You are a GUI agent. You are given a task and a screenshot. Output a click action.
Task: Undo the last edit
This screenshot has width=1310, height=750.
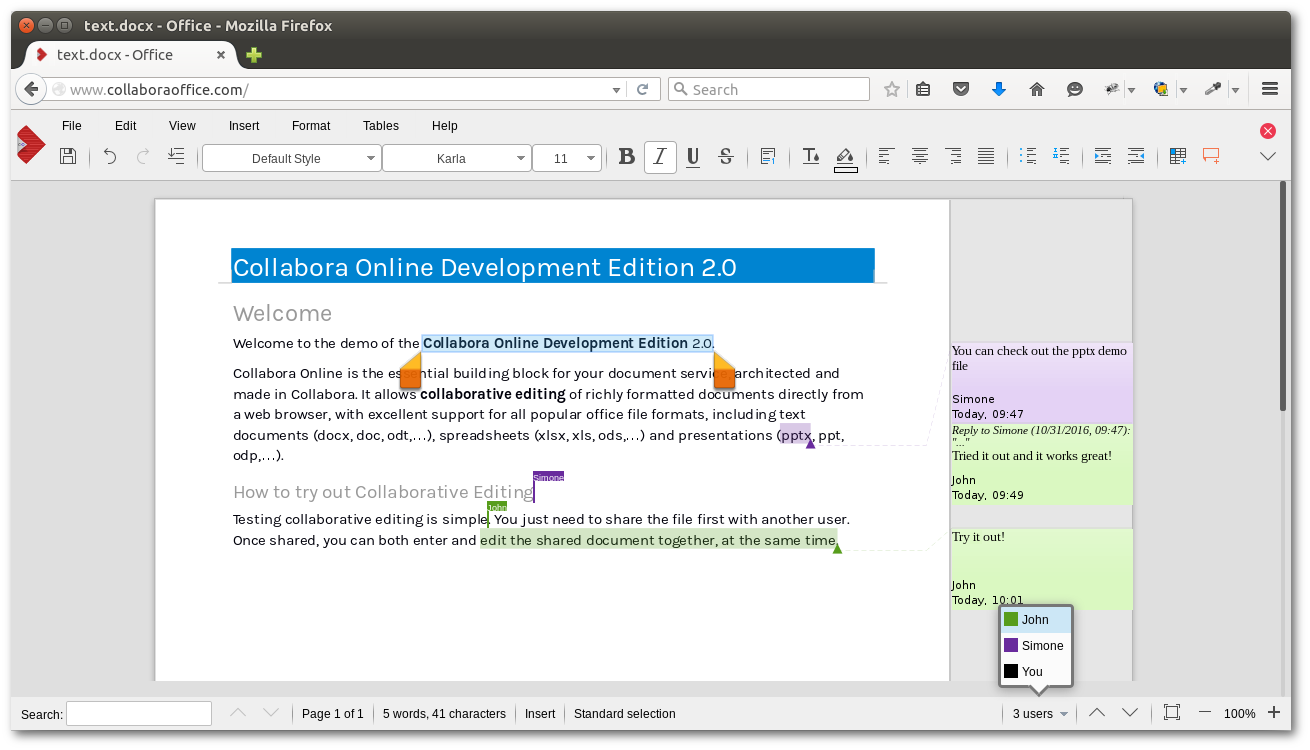coord(110,156)
